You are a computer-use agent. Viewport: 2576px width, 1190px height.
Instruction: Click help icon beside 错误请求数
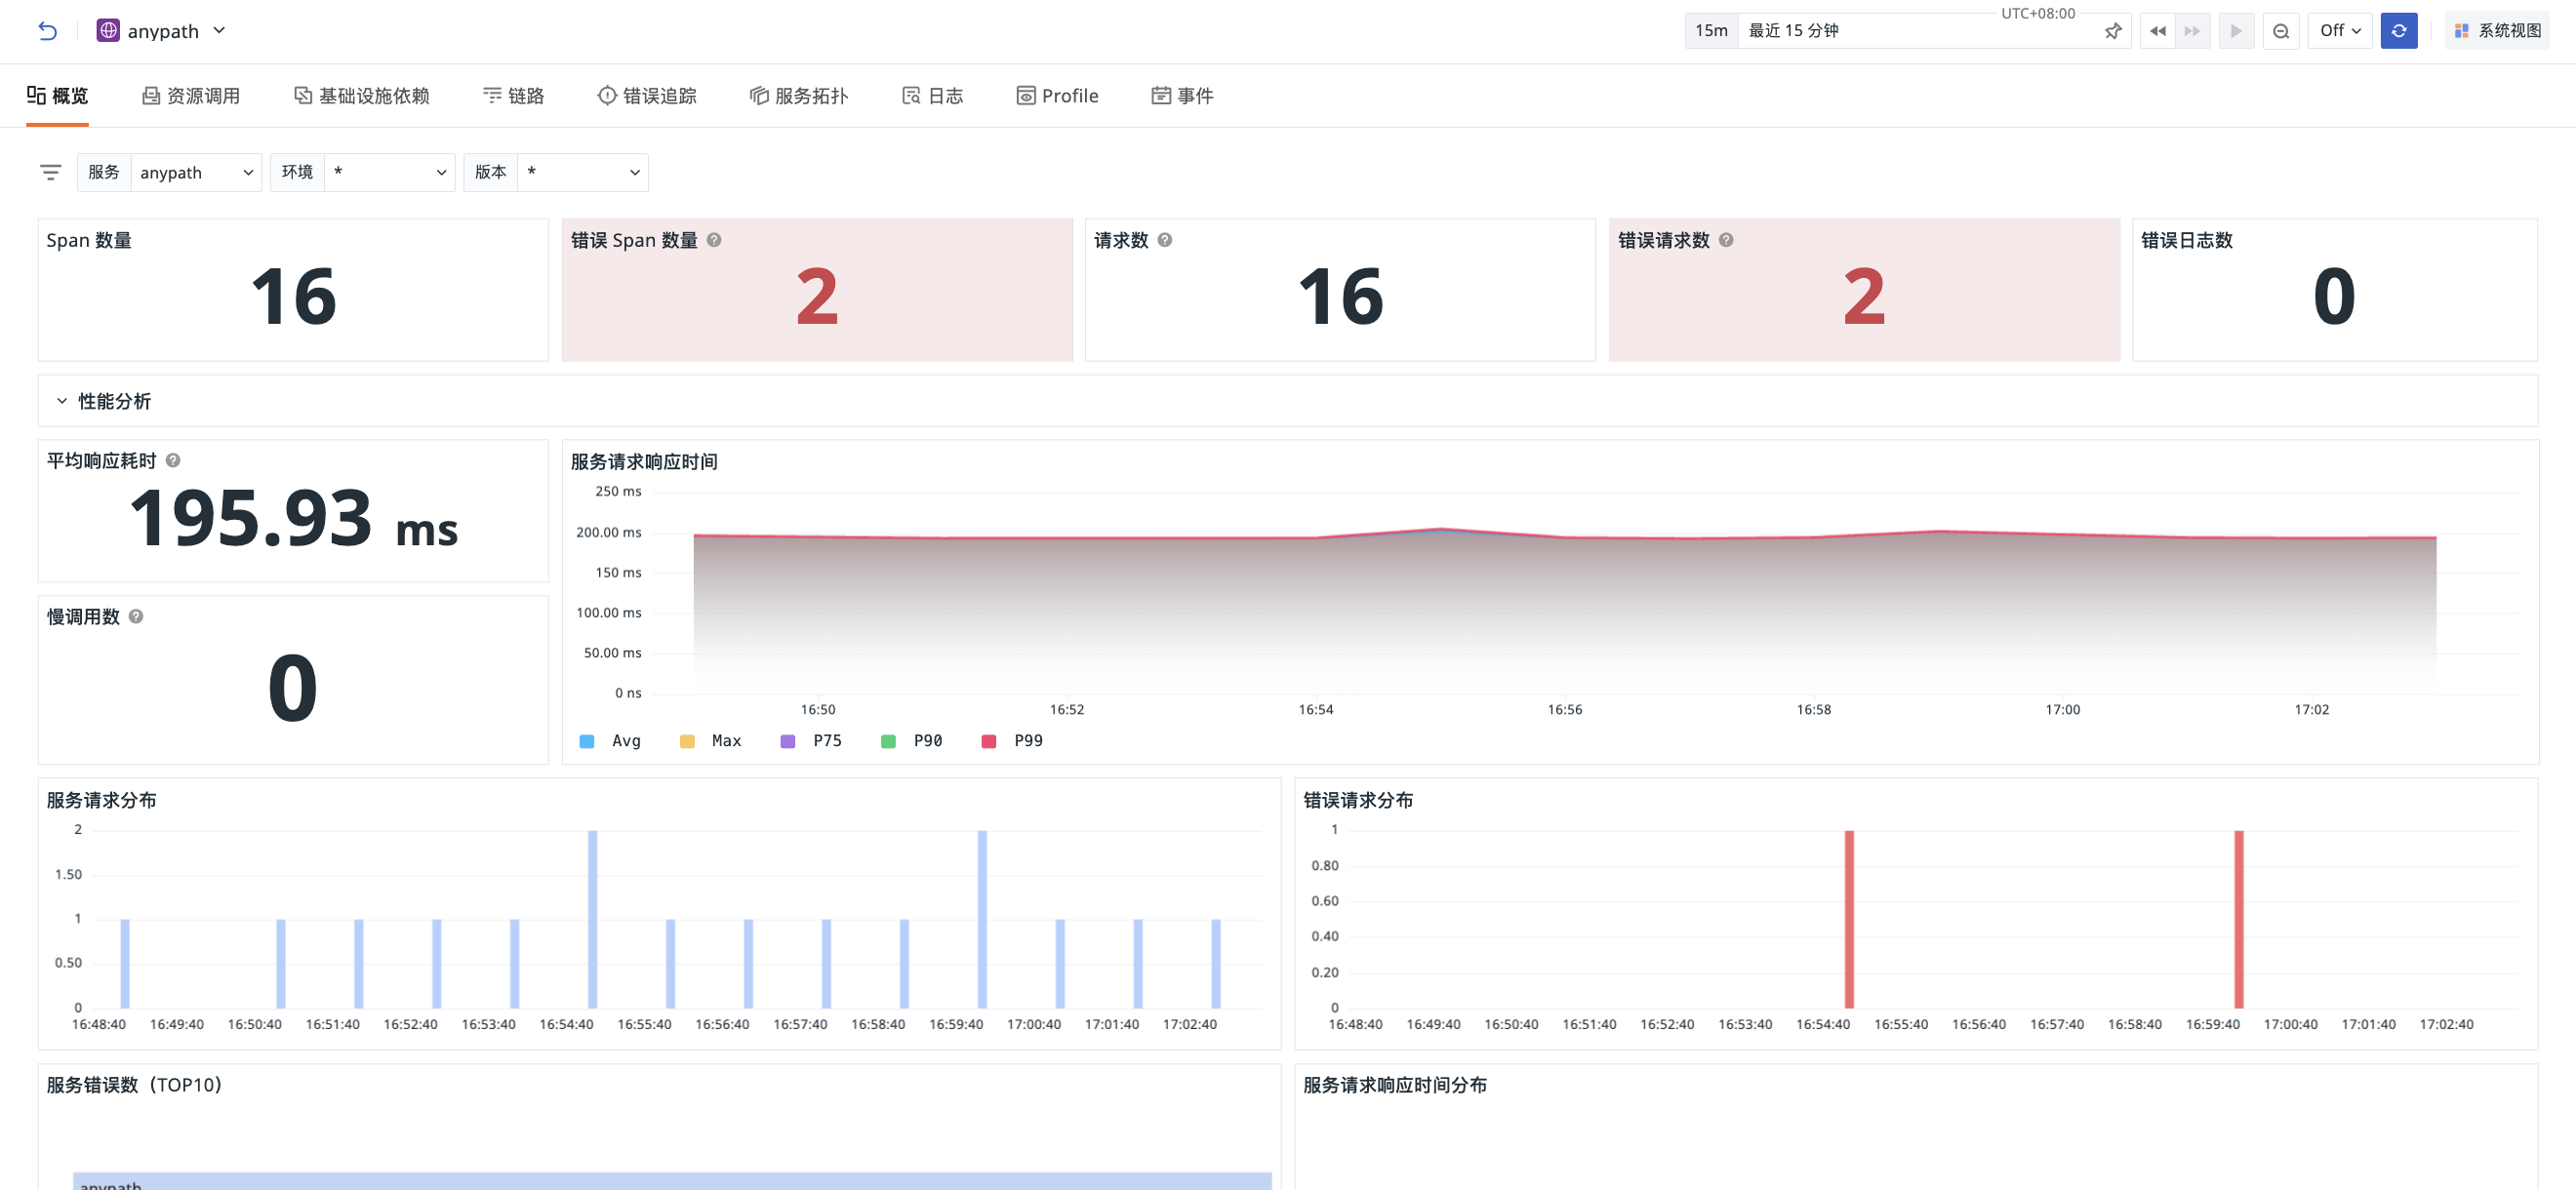point(1726,240)
